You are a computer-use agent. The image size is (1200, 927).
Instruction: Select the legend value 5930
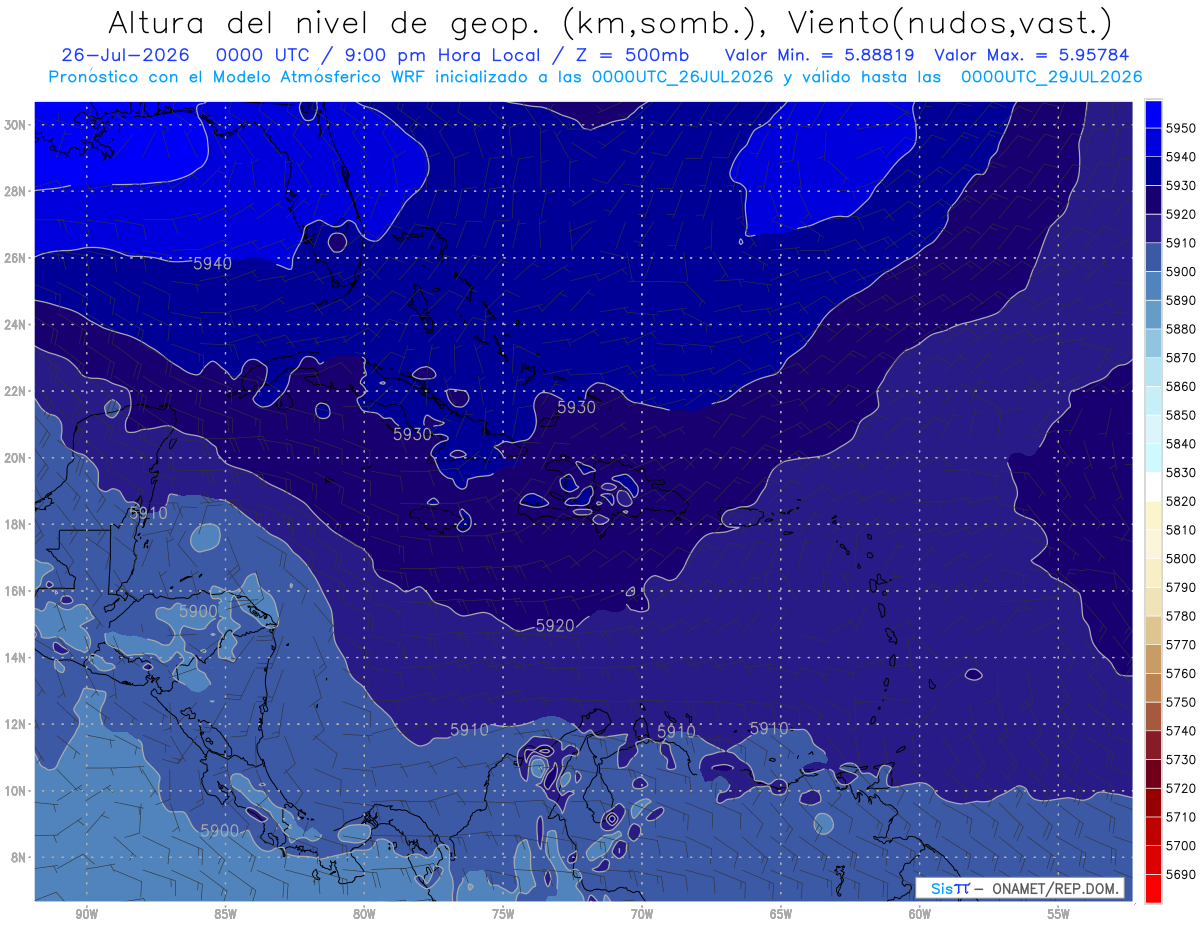[x=1181, y=185]
